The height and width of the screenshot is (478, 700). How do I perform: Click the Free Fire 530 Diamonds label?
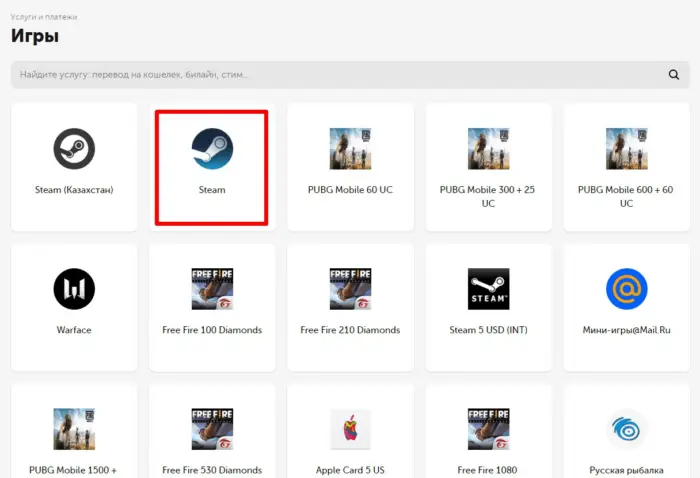coord(212,470)
